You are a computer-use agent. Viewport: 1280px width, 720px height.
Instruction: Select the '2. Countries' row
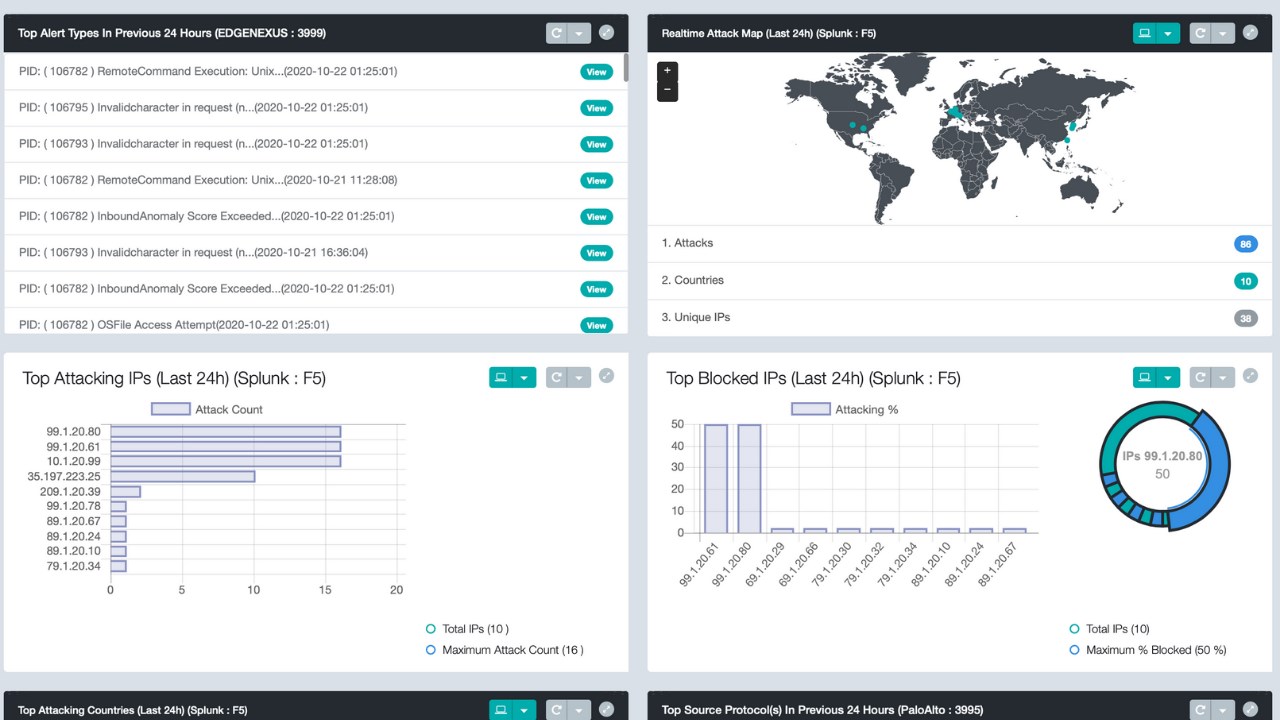point(960,281)
